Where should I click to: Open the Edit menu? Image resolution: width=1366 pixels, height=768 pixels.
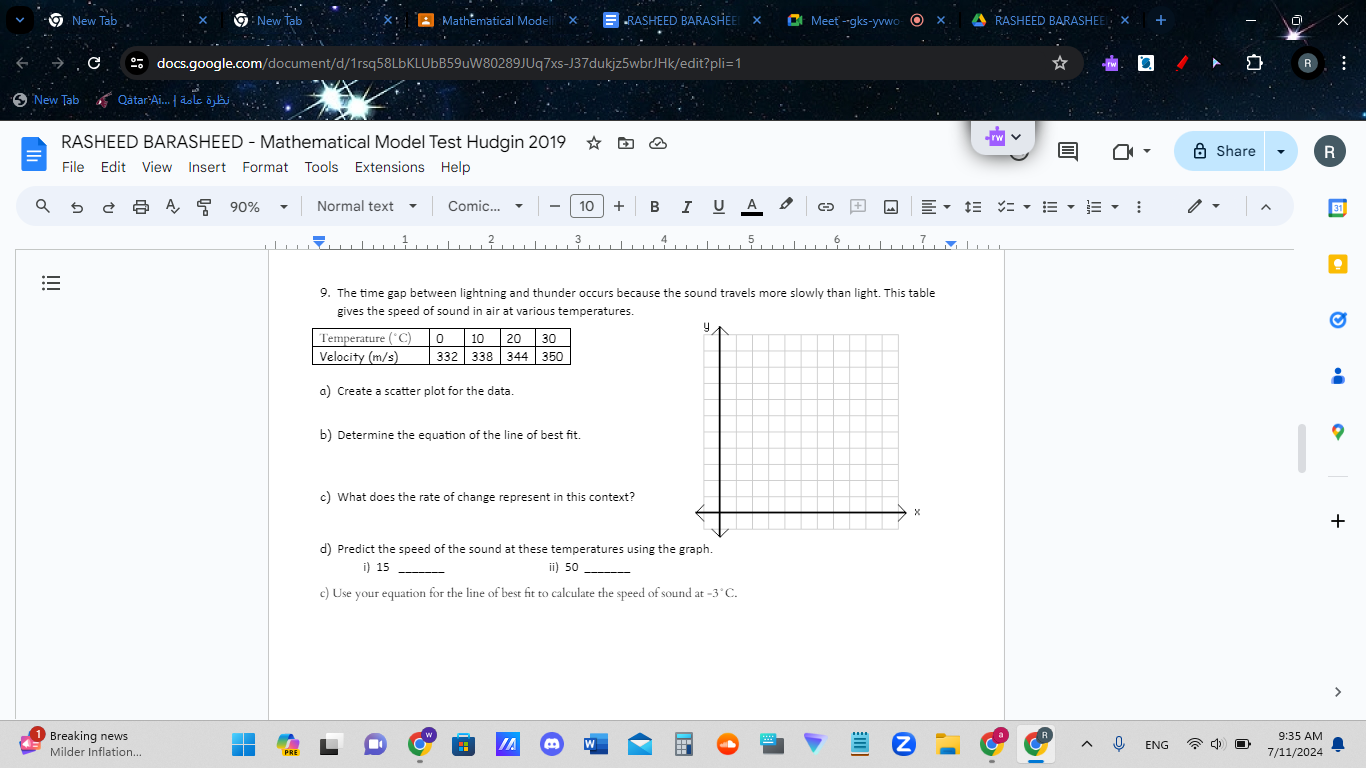[x=113, y=167]
